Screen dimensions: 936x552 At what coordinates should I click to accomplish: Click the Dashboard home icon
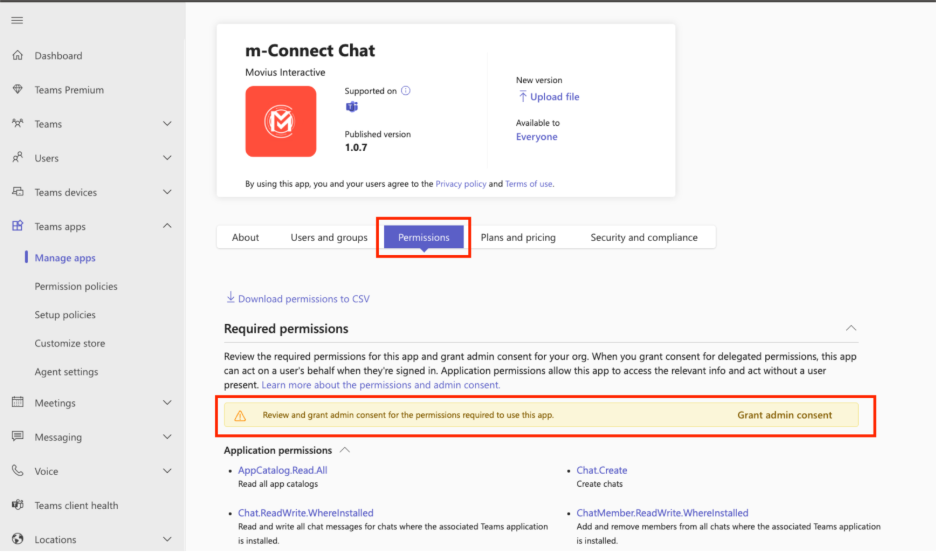click(17, 55)
